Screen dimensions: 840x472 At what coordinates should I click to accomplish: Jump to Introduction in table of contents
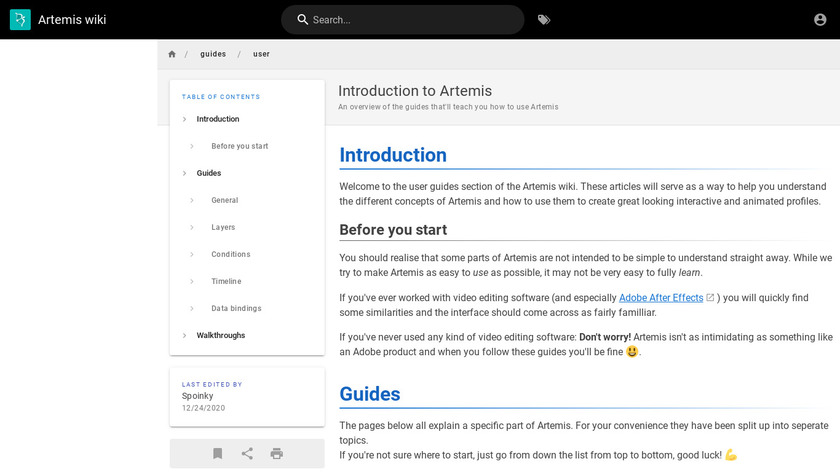pyautogui.click(x=218, y=119)
